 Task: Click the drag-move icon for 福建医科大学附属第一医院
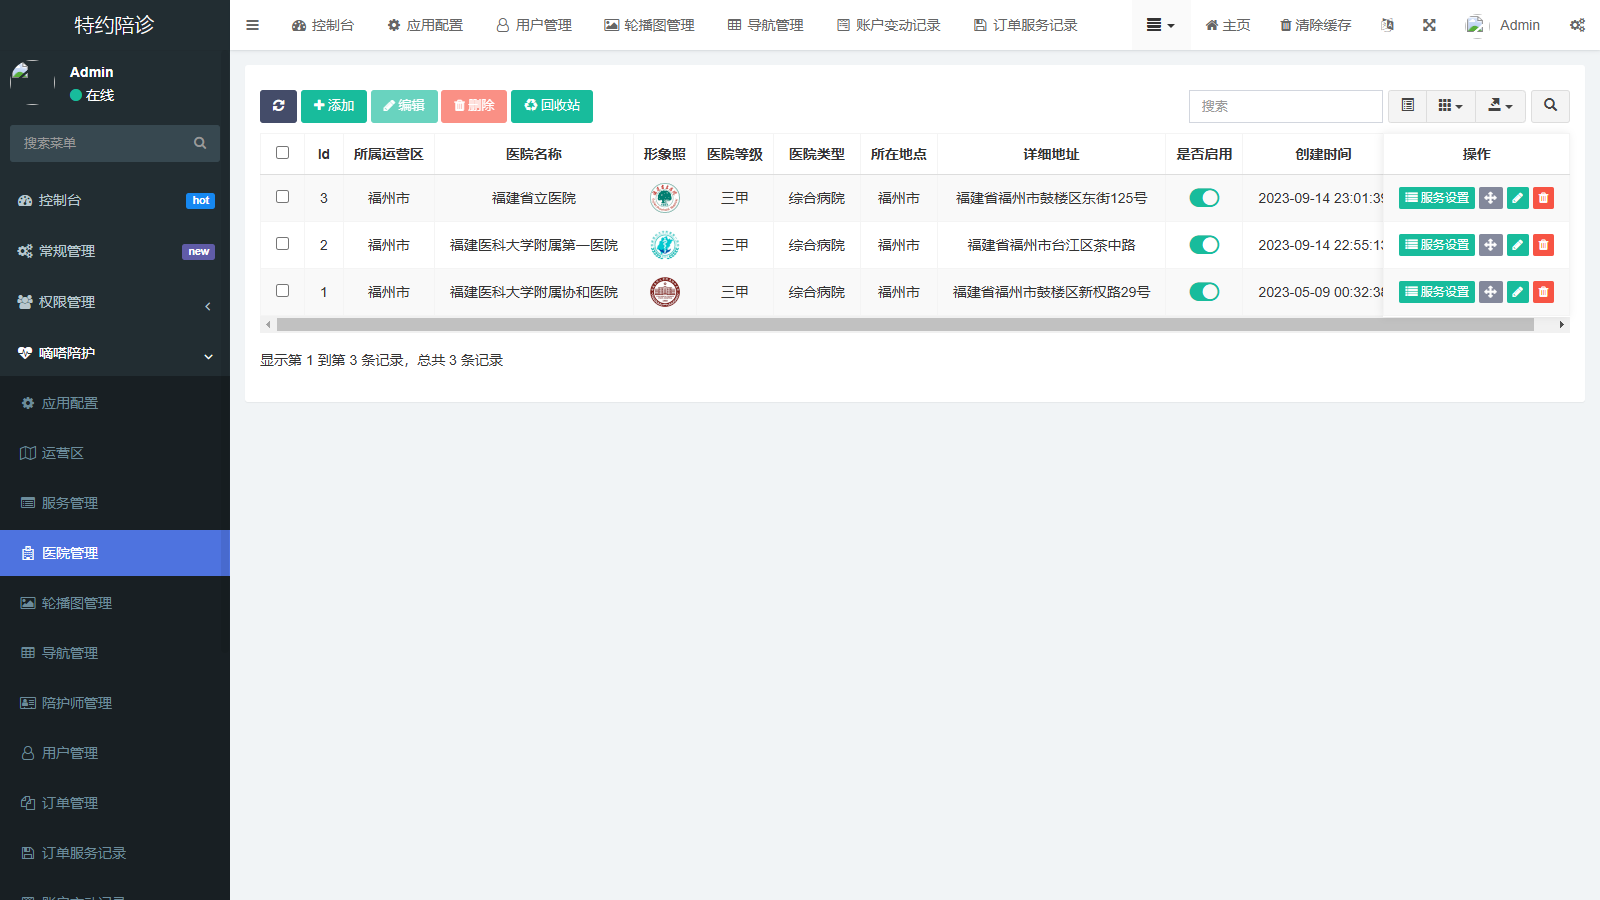click(x=1490, y=245)
